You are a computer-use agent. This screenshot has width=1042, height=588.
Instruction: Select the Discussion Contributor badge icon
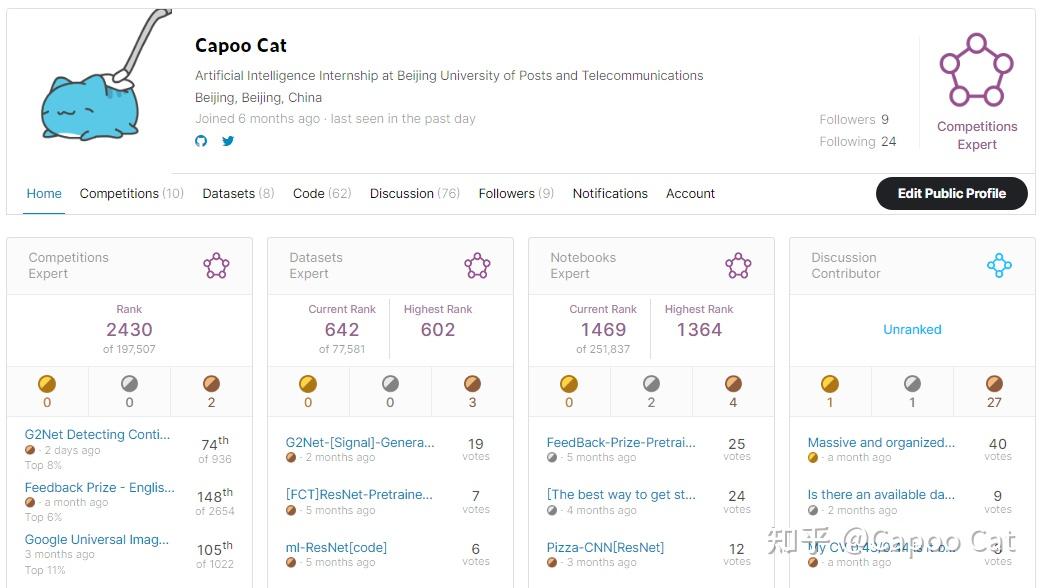click(x=999, y=265)
